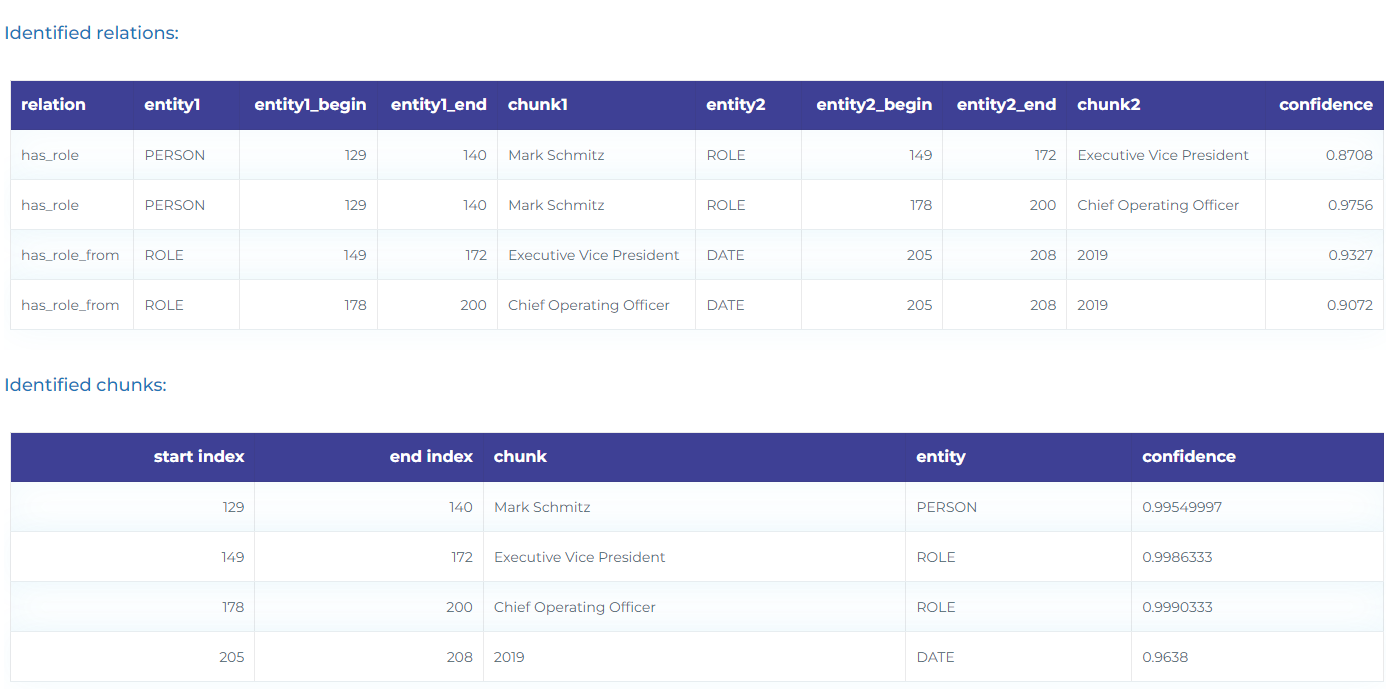
Task: Click the PERSON entity in chunks table
Action: point(947,507)
